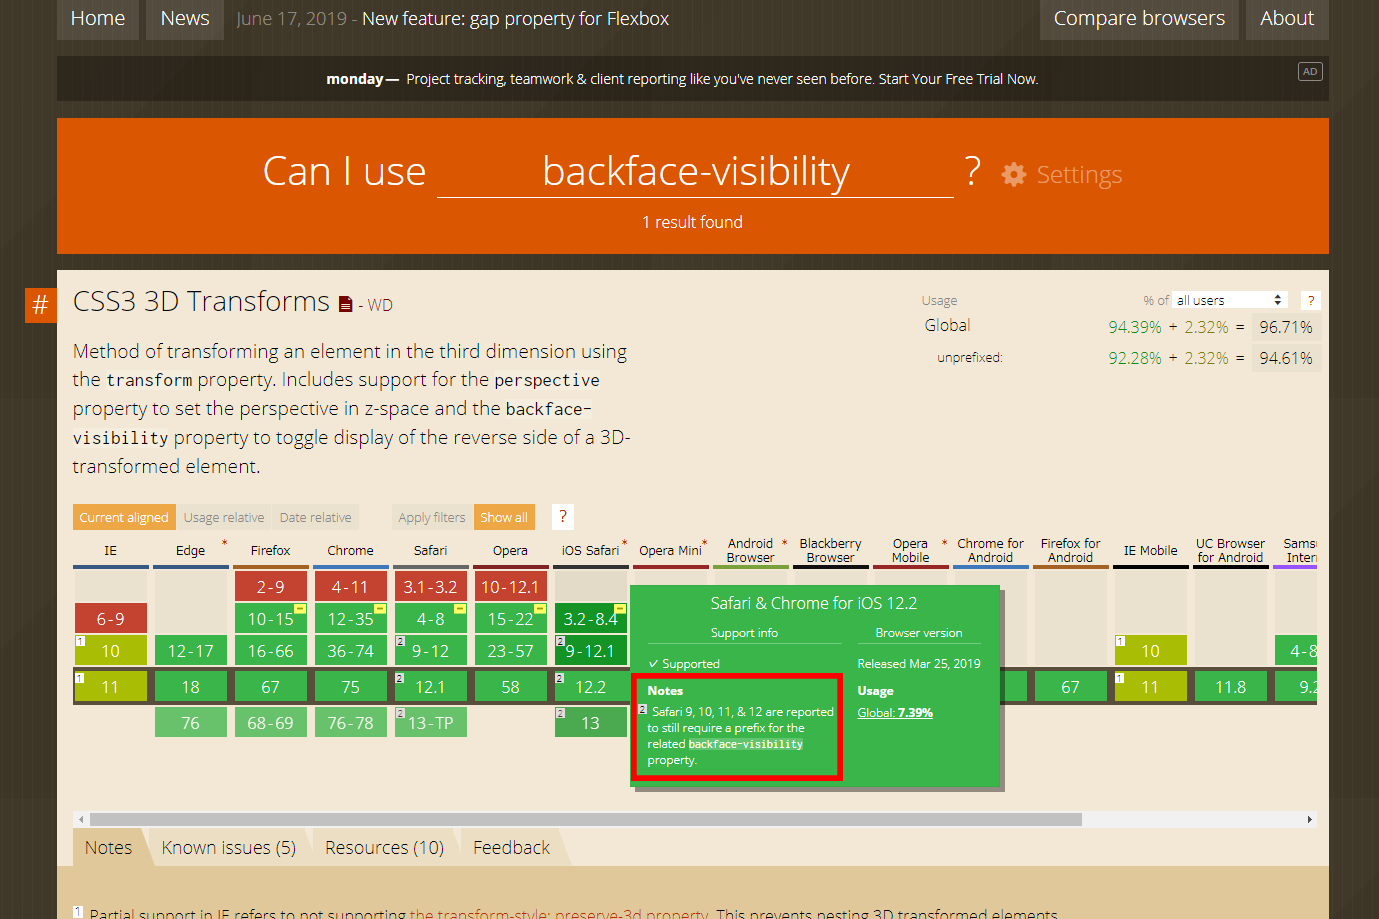The height and width of the screenshot is (919, 1379).
Task: Select Firefox for Android 67 cell
Action: [1071, 687]
